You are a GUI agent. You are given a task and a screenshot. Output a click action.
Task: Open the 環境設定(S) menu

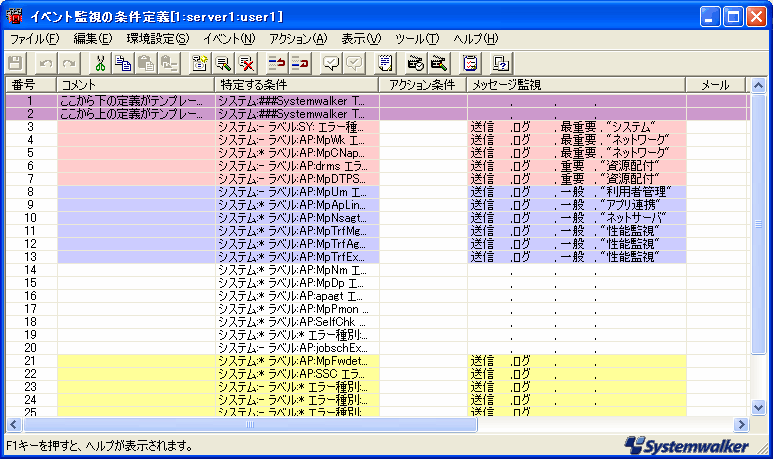click(x=158, y=38)
